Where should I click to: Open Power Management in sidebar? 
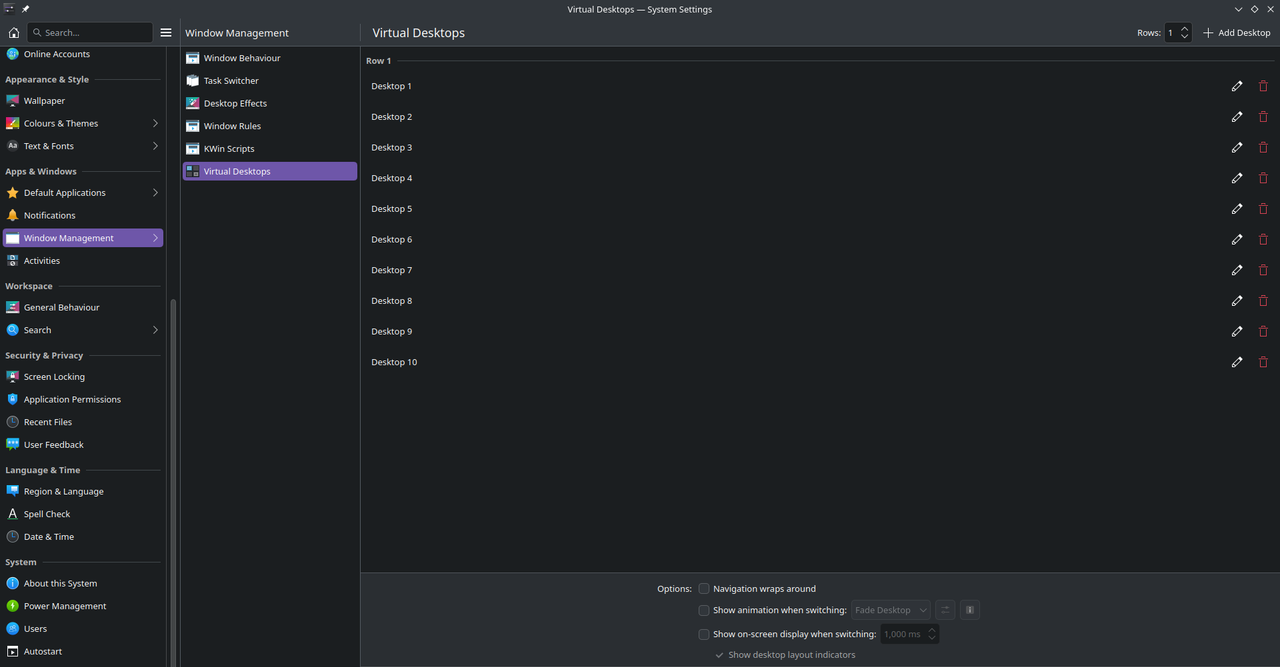click(83, 606)
